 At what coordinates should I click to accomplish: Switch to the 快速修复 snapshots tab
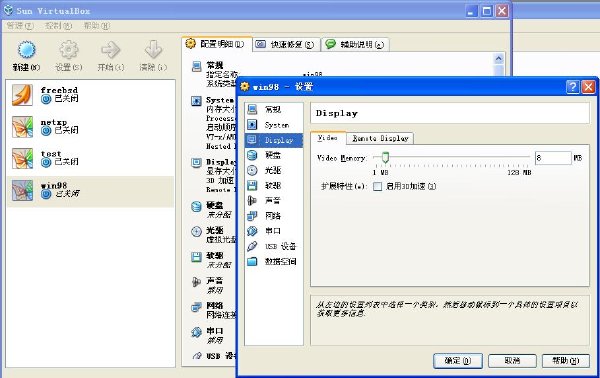point(285,45)
